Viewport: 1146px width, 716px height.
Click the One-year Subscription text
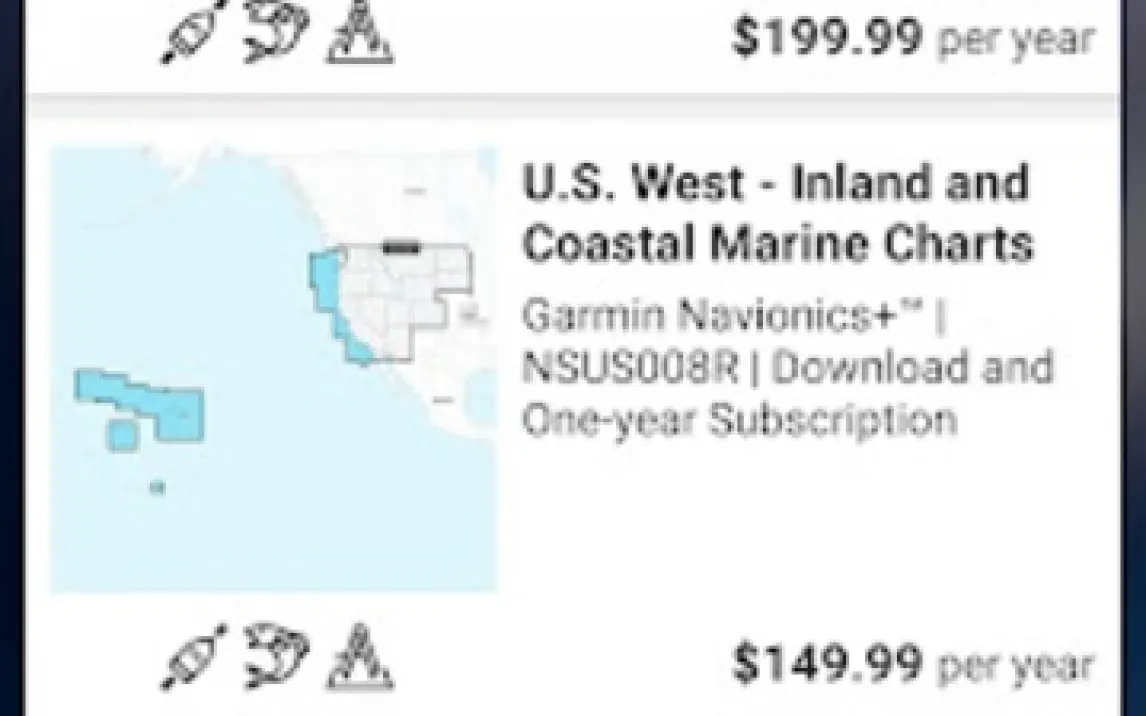(739, 420)
